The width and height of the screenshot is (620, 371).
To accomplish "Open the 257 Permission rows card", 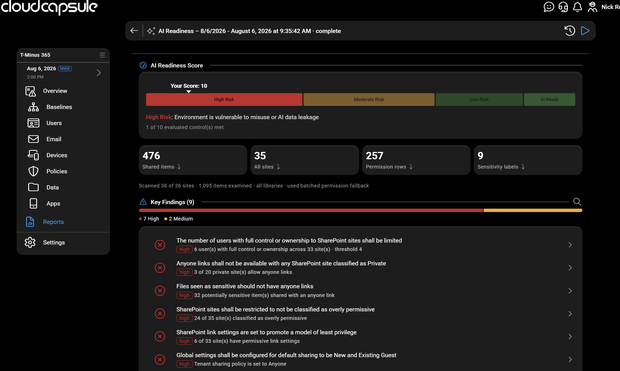I will tap(416, 160).
